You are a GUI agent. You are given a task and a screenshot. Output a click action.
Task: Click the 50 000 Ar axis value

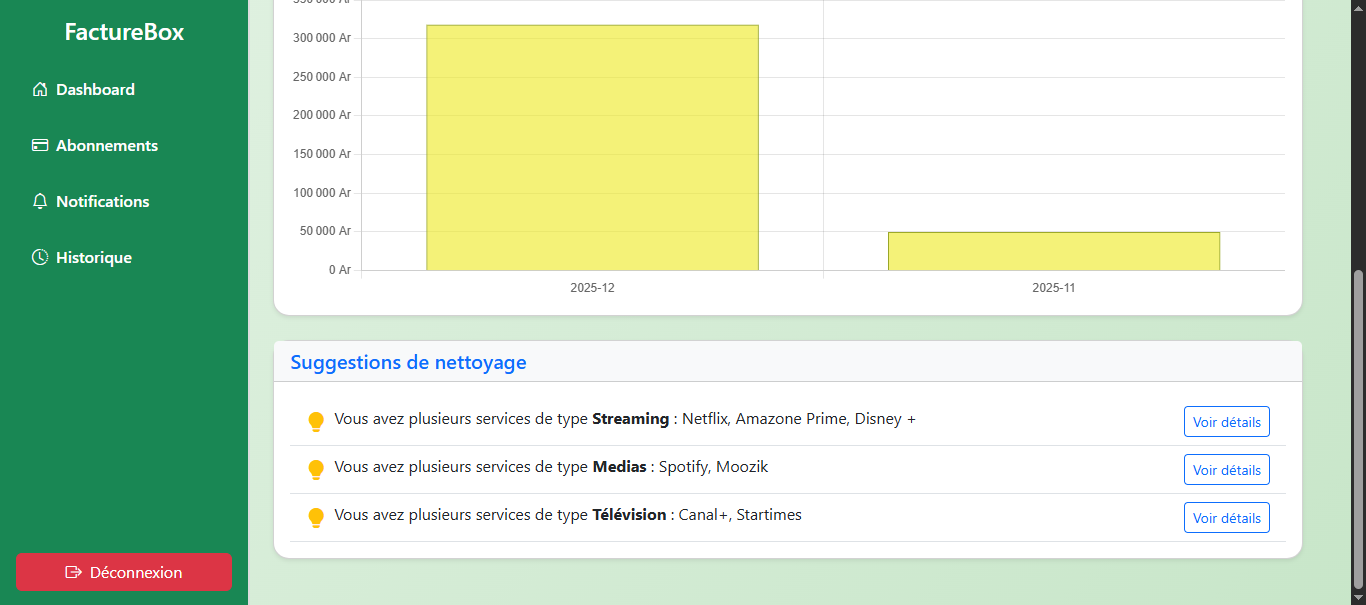point(325,231)
